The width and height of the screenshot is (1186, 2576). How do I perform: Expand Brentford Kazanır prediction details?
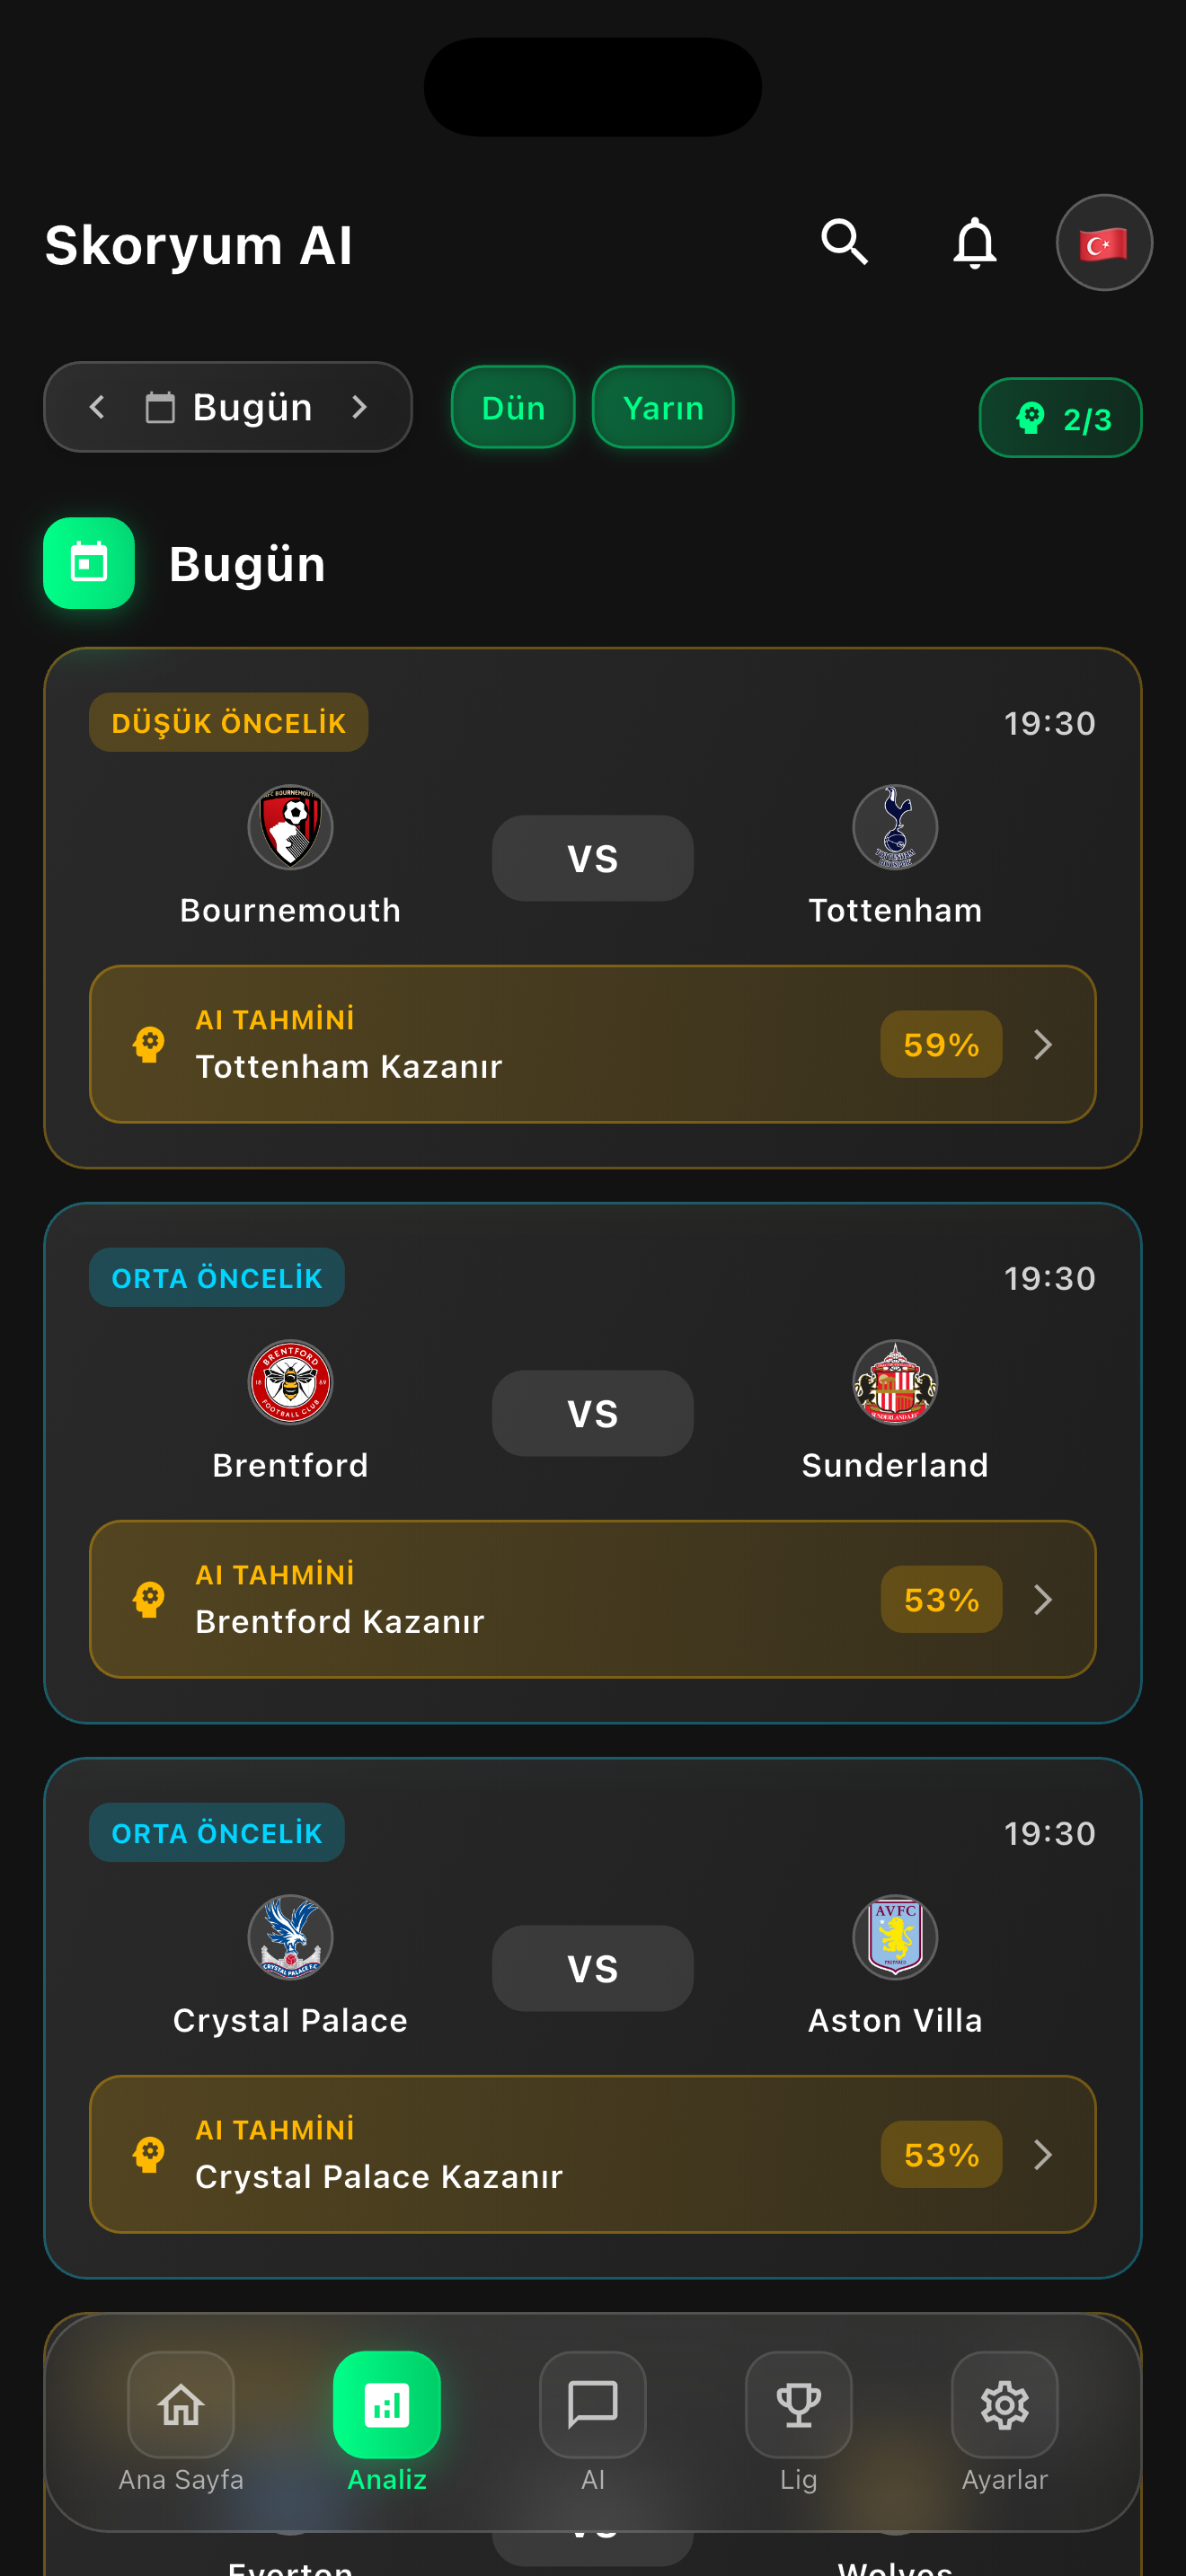tap(1042, 1599)
